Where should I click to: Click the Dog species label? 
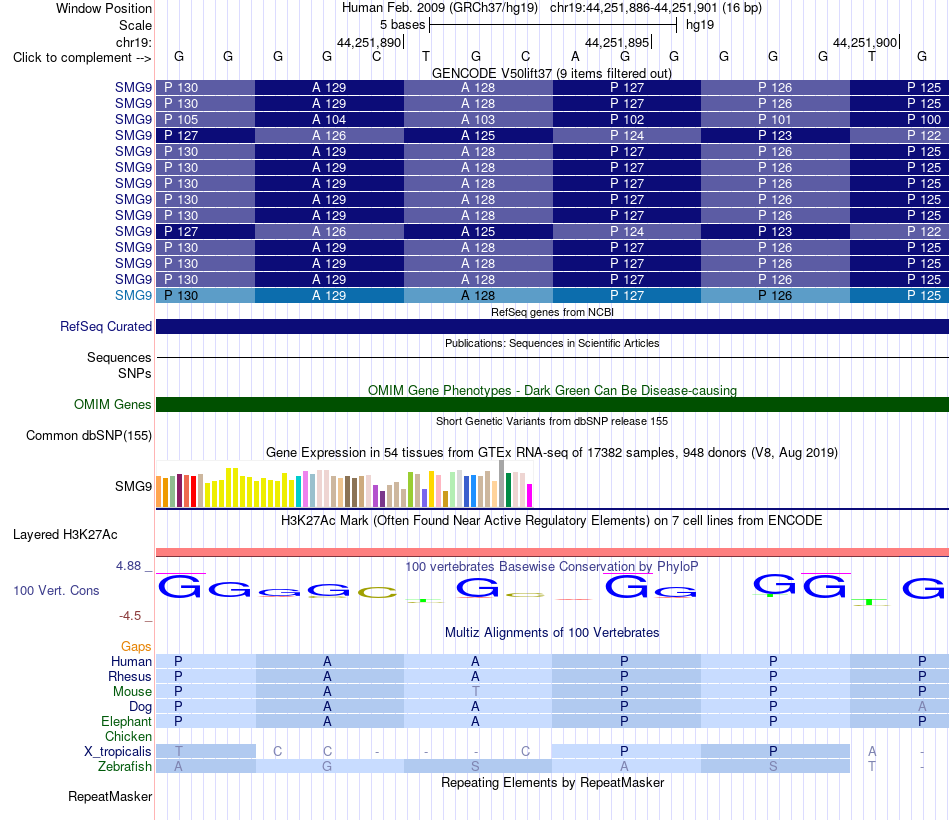click(140, 706)
